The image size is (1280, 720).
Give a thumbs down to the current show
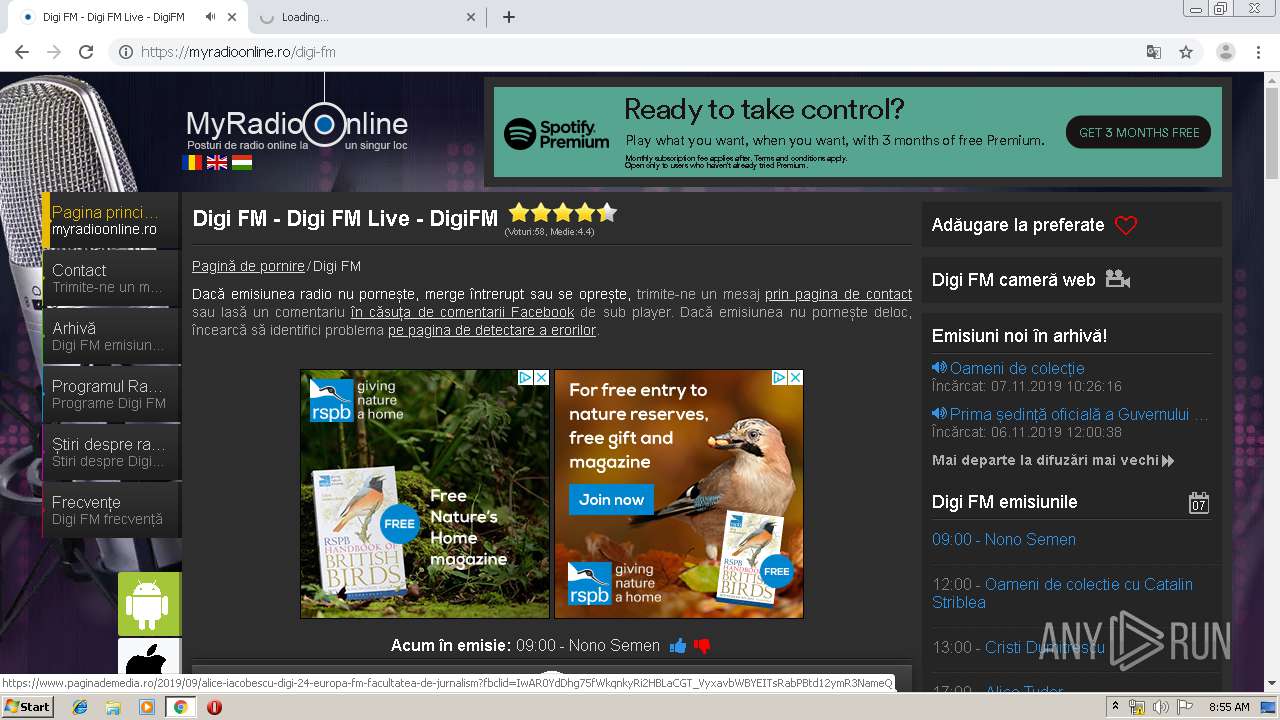[x=702, y=646]
